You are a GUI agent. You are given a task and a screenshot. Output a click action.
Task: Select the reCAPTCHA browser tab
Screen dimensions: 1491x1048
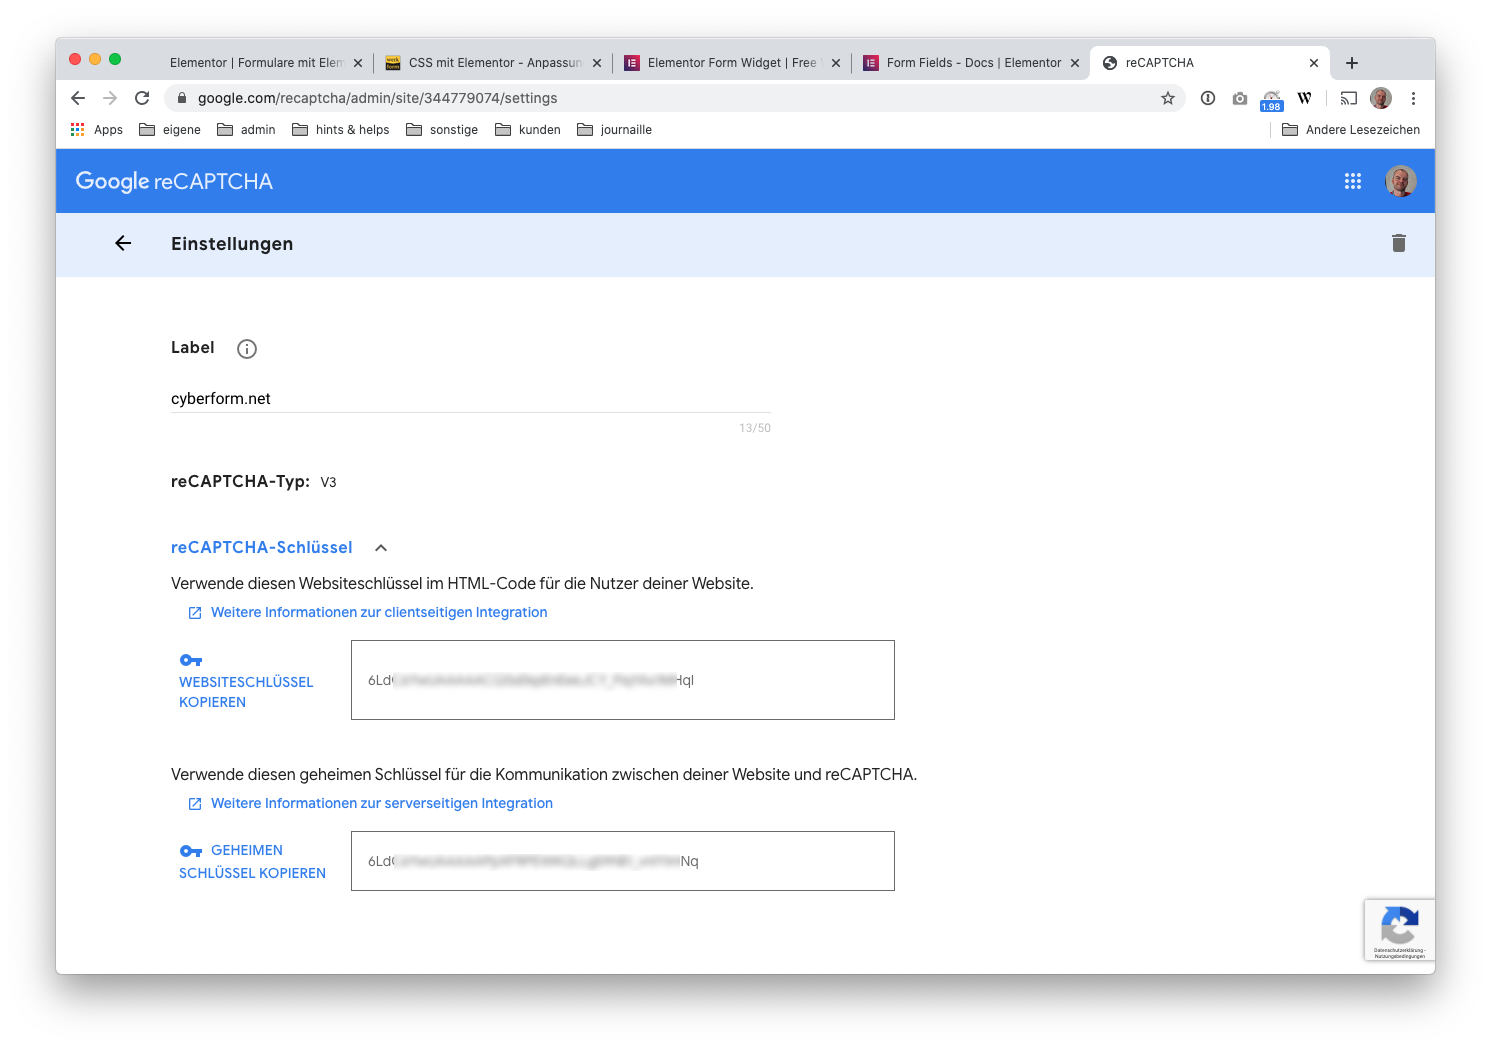point(1210,63)
